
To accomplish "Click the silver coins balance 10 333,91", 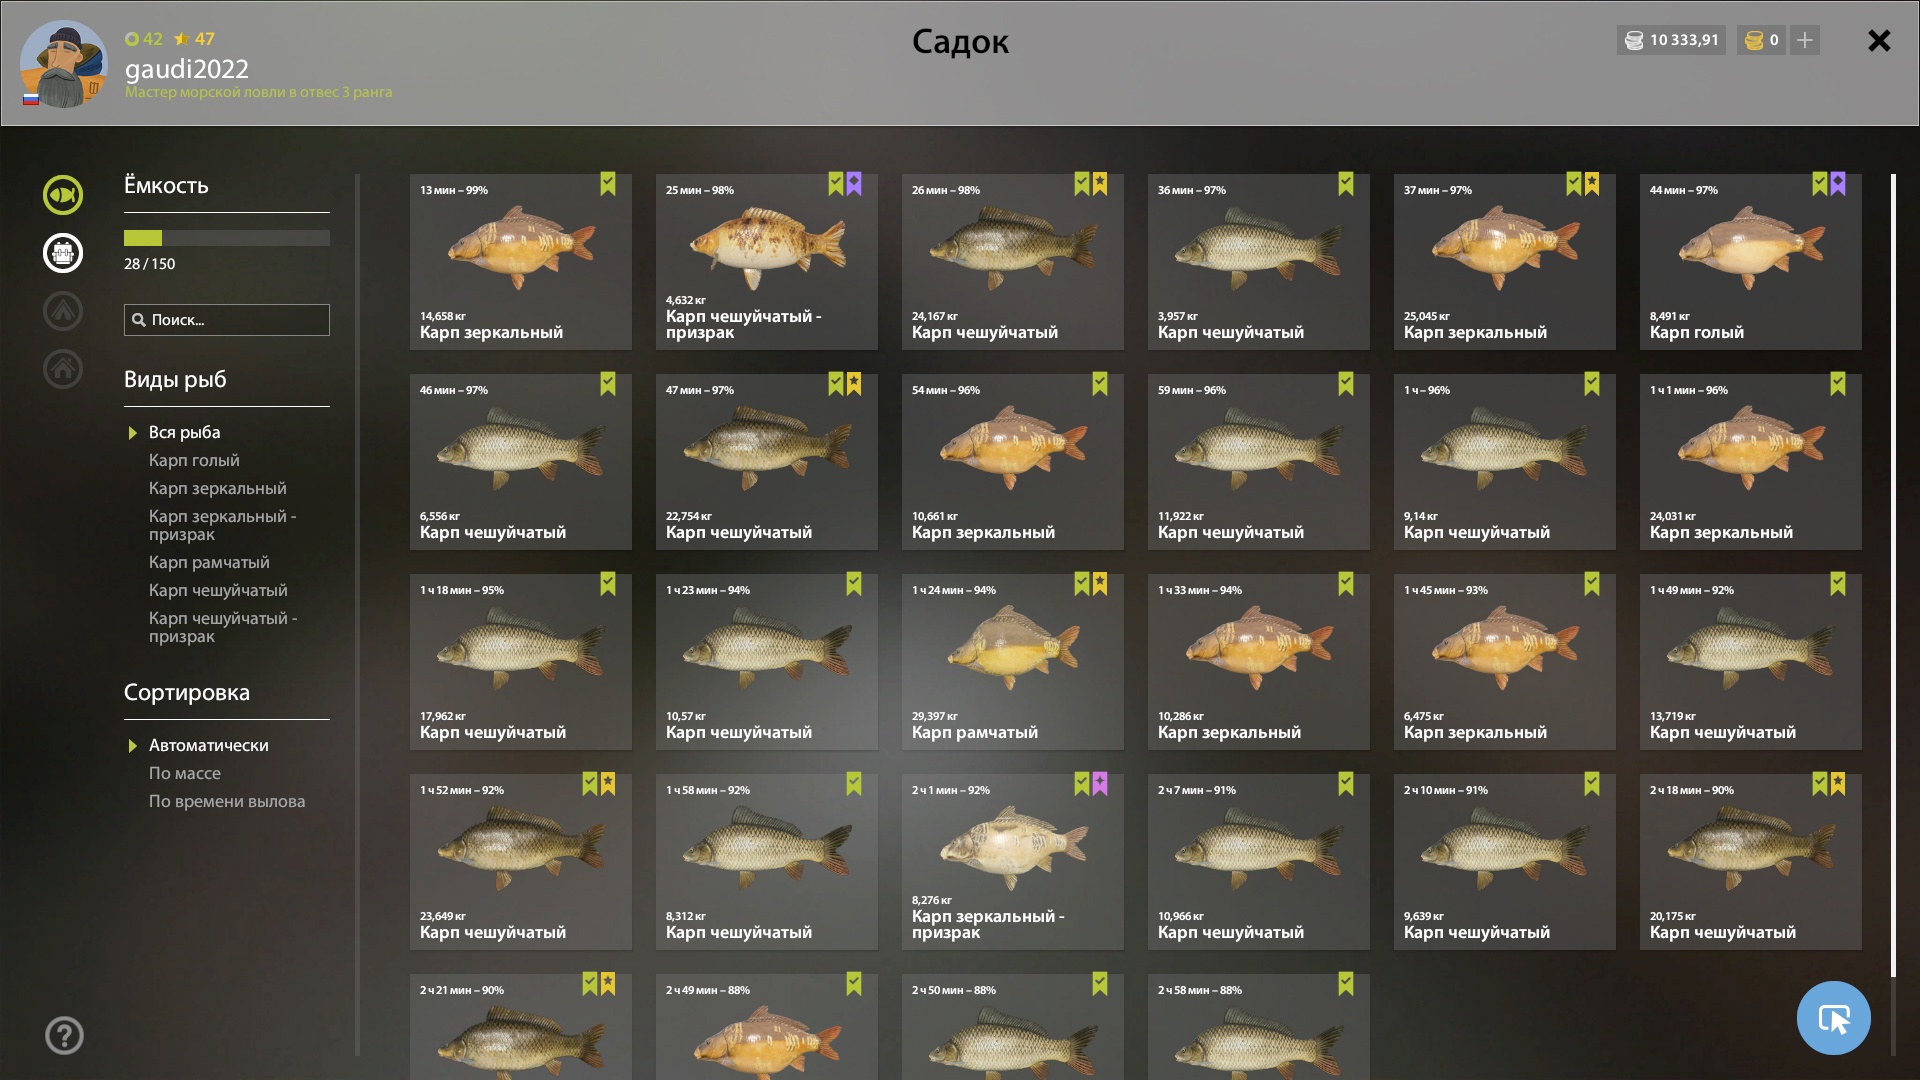I will tap(1671, 40).
